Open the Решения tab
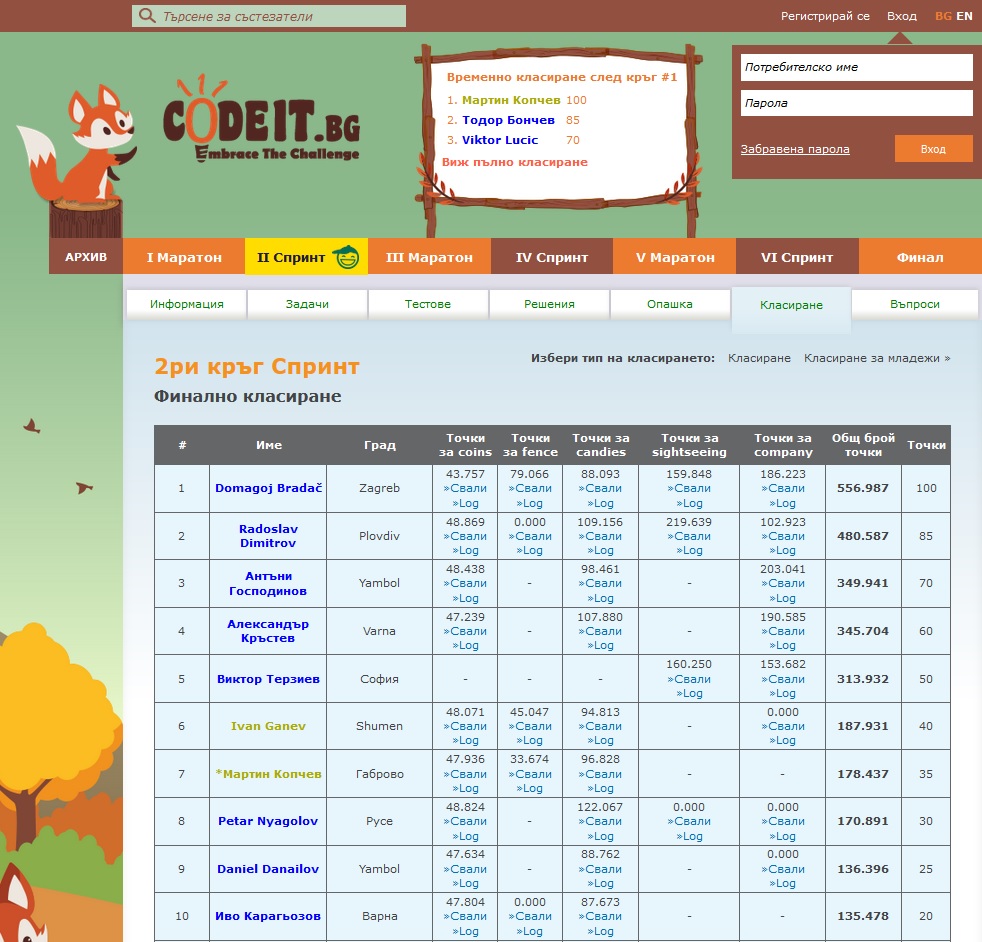This screenshot has height=942, width=982. tap(549, 304)
